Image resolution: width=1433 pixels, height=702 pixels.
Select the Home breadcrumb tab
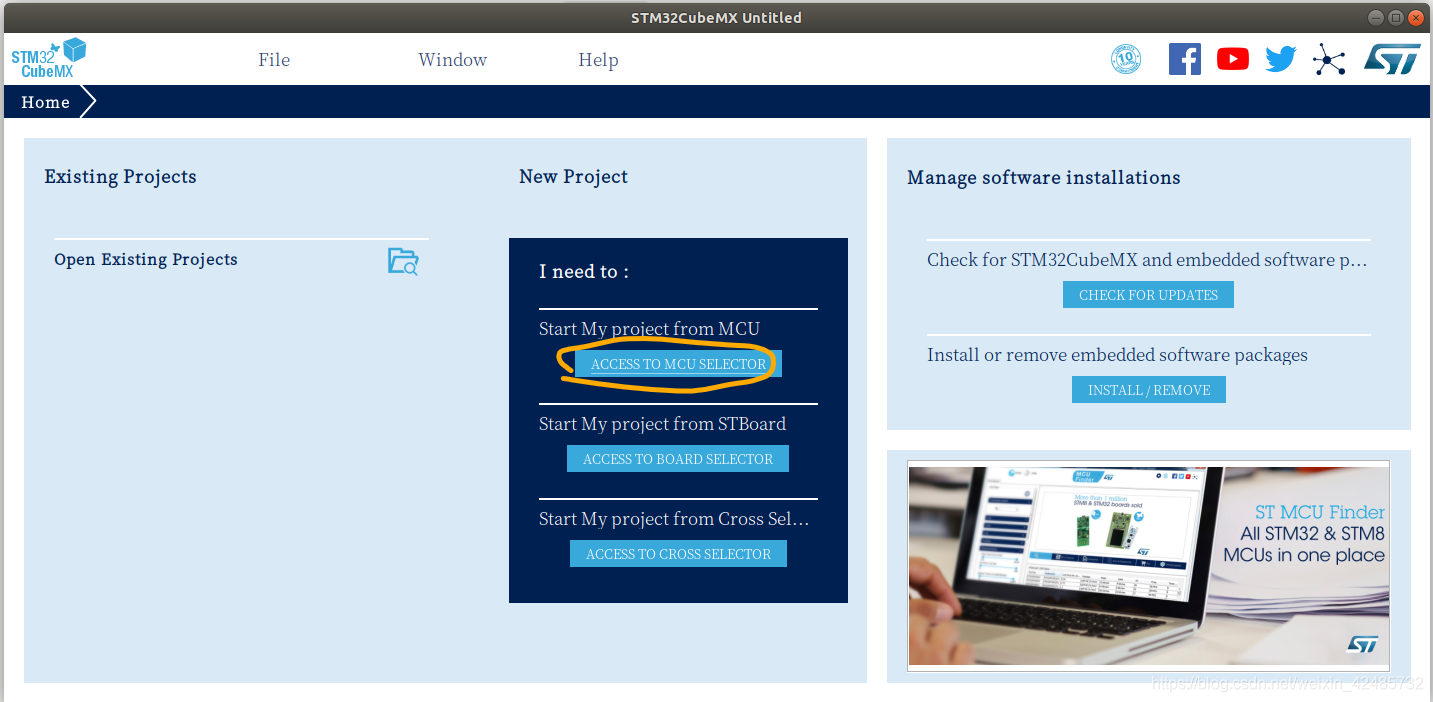coord(46,102)
